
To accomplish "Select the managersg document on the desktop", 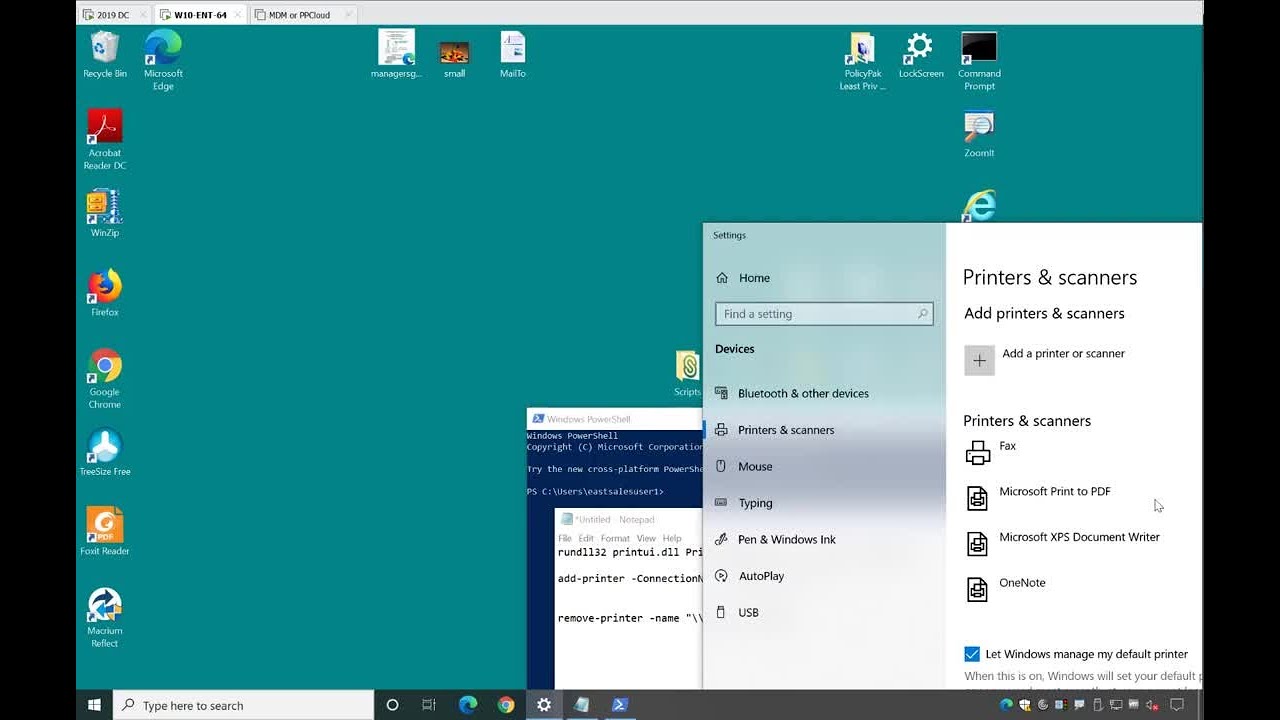I will 396,54.
